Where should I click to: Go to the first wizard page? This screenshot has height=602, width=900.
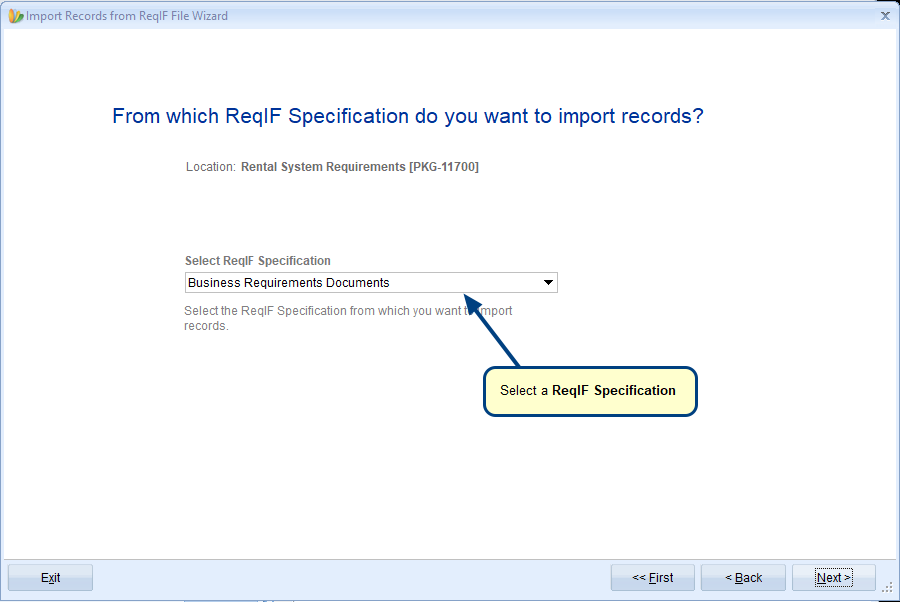653,577
